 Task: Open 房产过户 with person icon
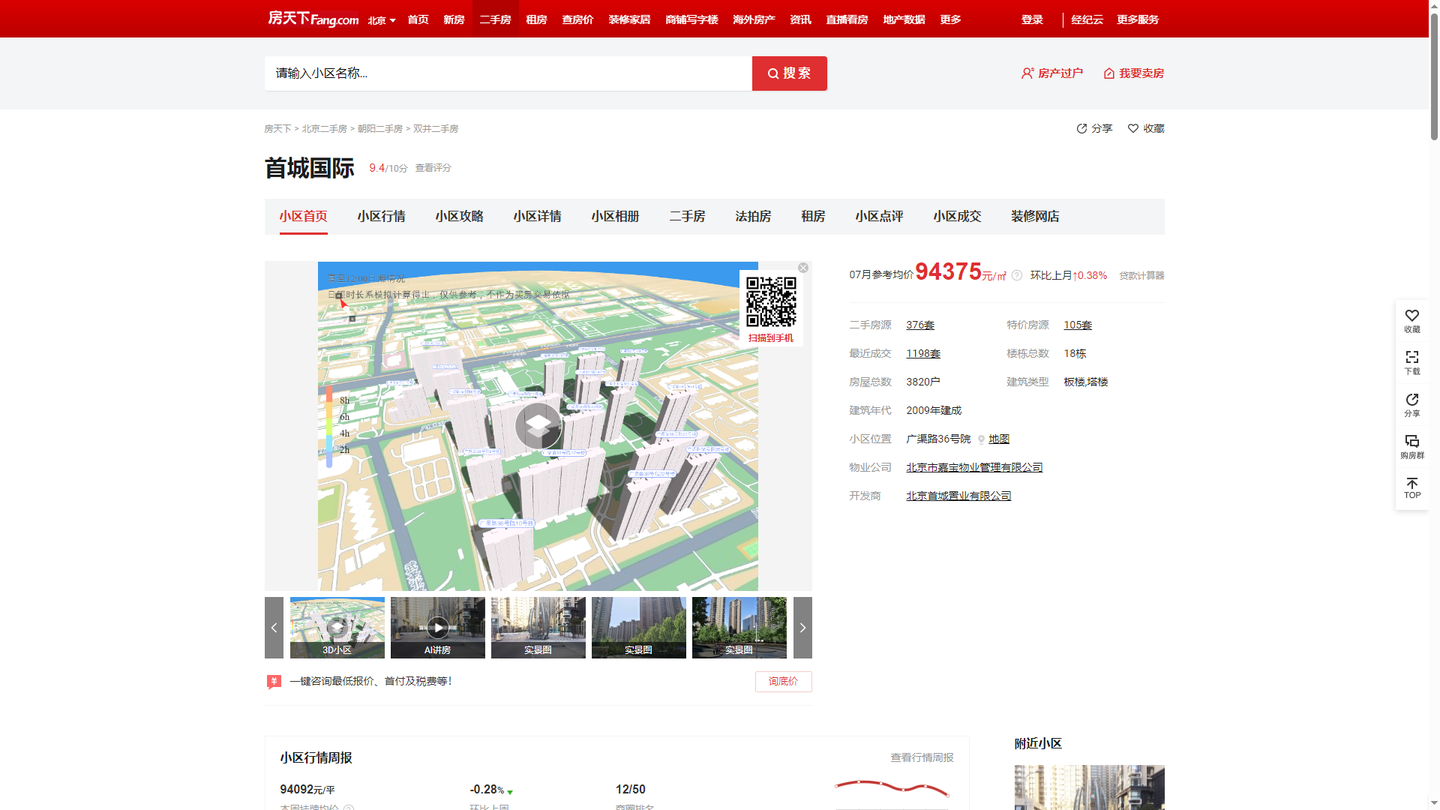point(1052,73)
